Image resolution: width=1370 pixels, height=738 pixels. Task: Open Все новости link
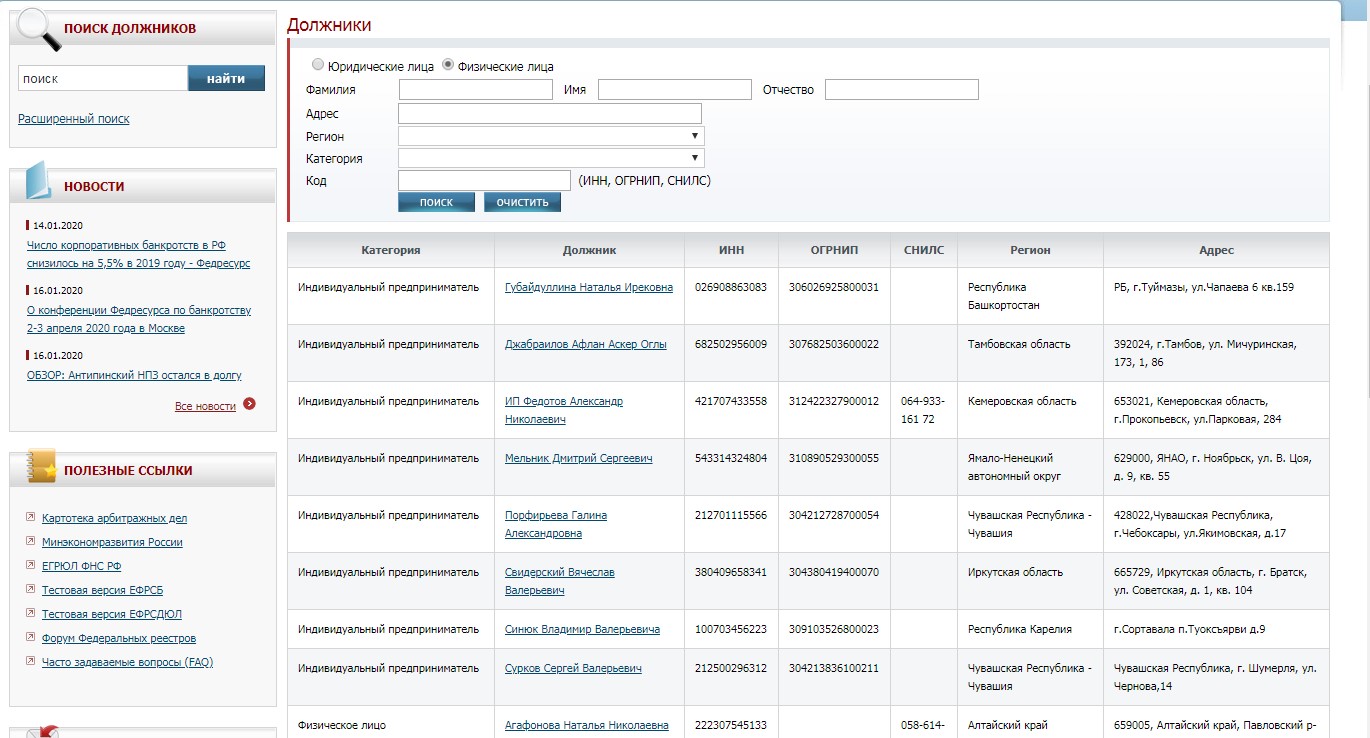(x=205, y=406)
